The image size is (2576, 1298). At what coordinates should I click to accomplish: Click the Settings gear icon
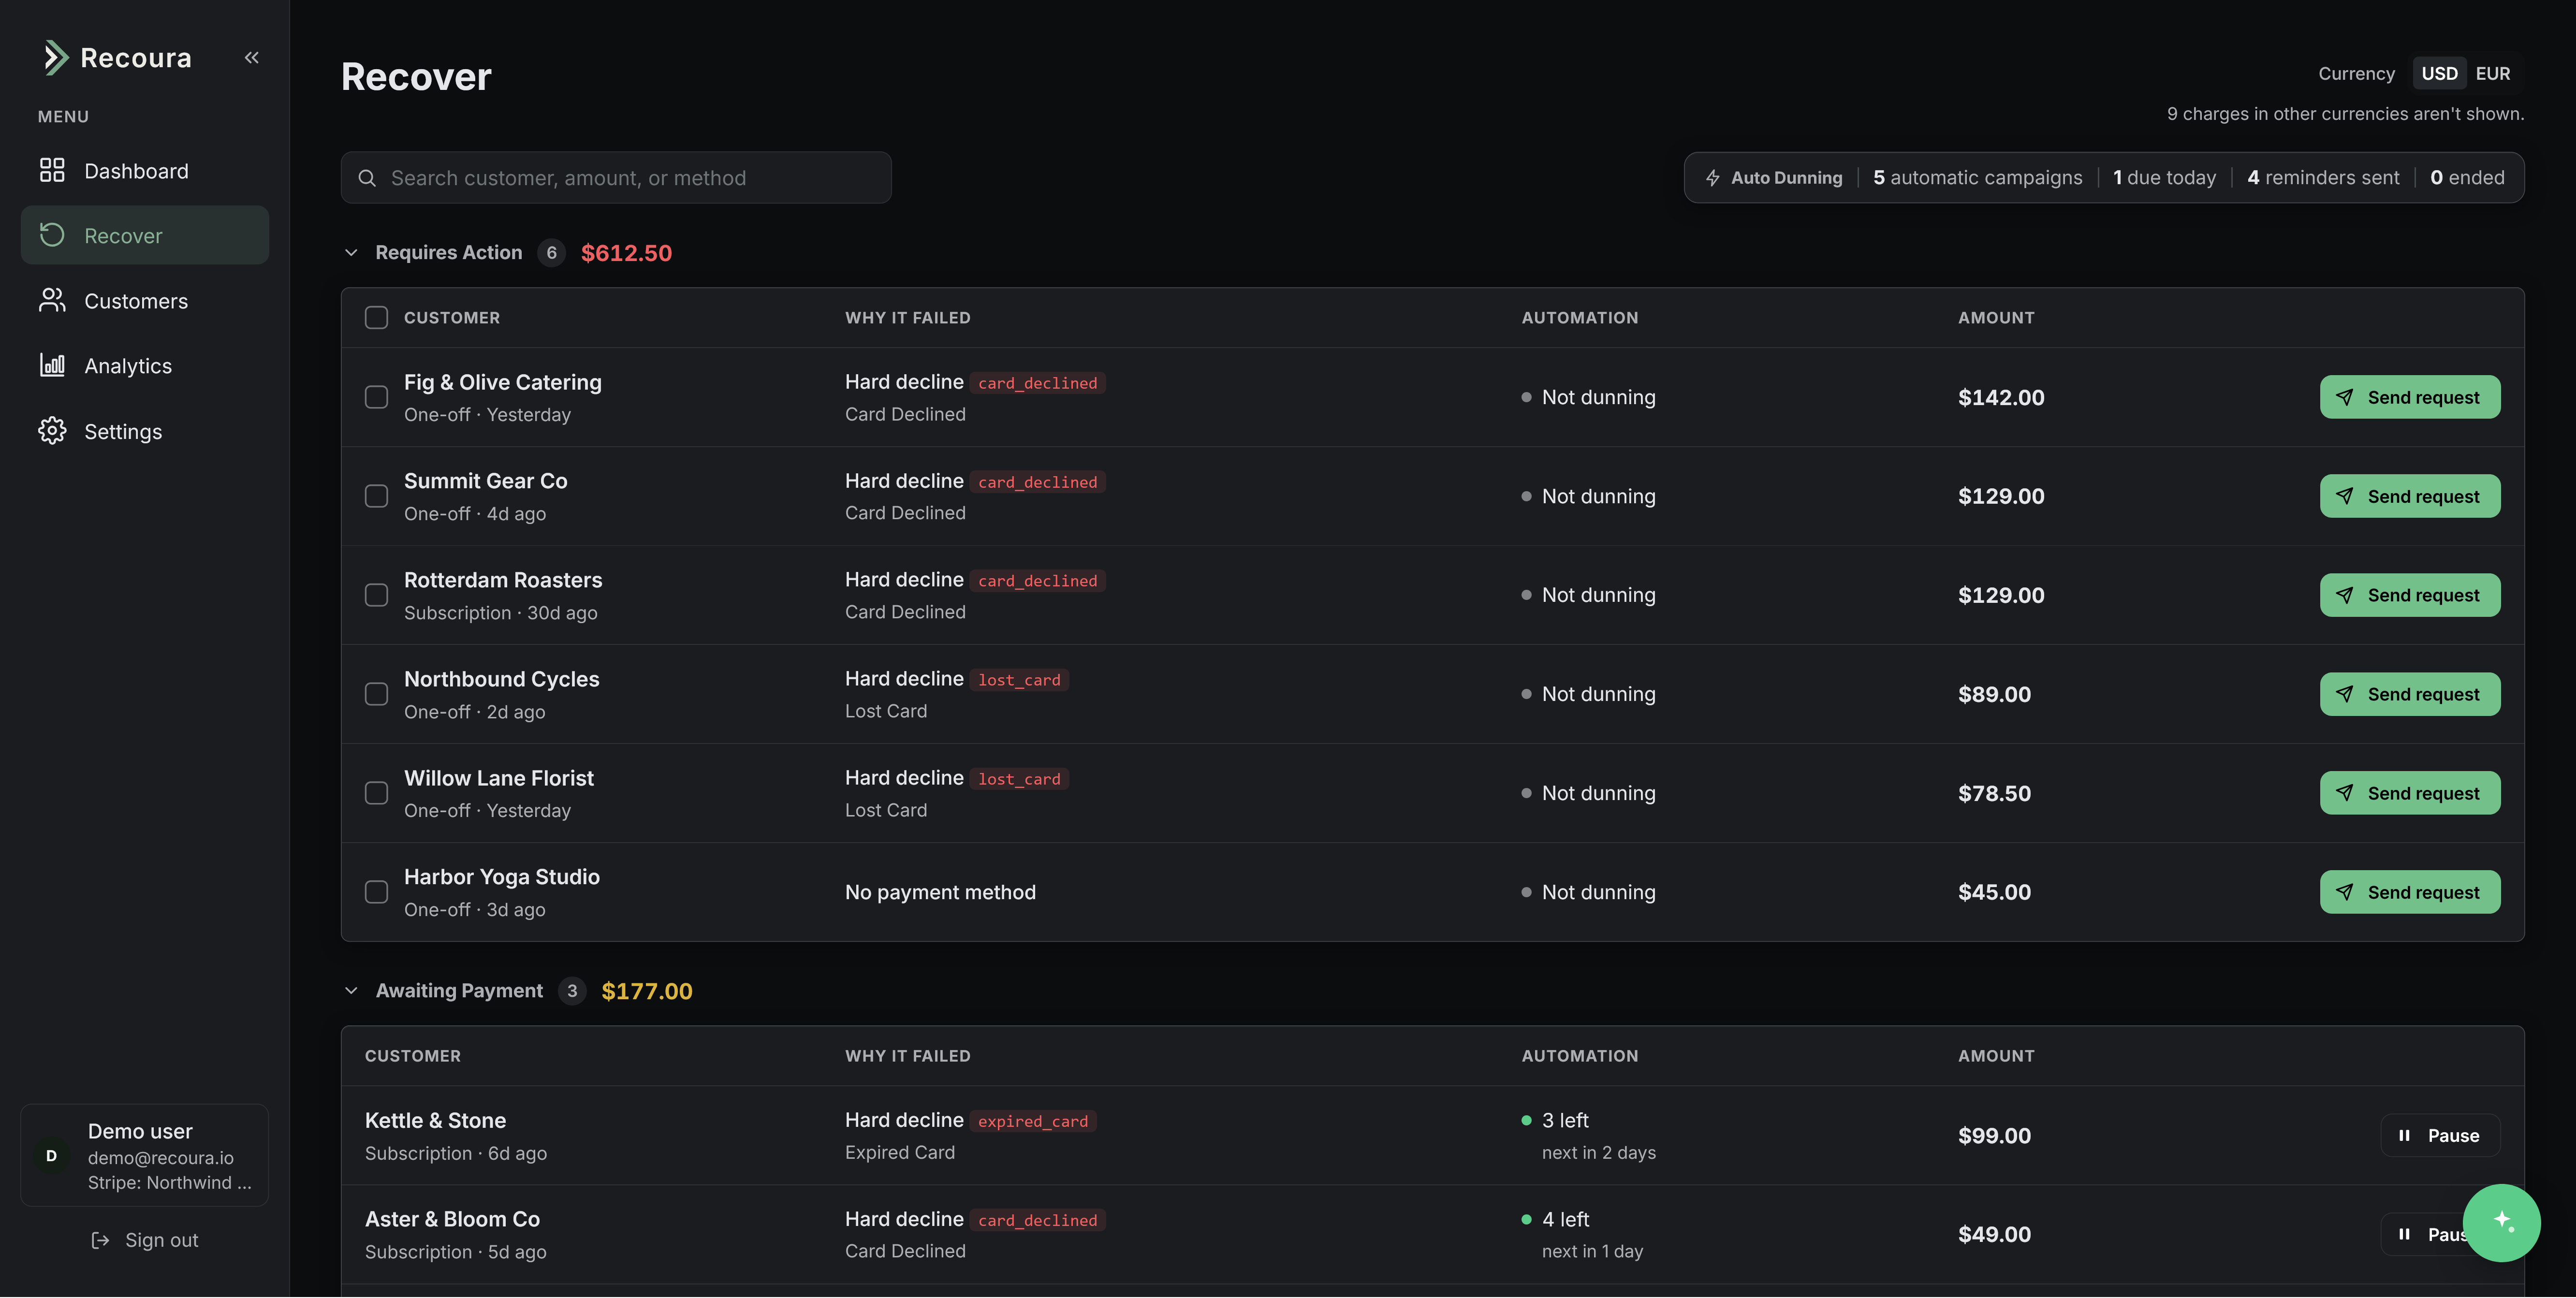tap(52, 431)
